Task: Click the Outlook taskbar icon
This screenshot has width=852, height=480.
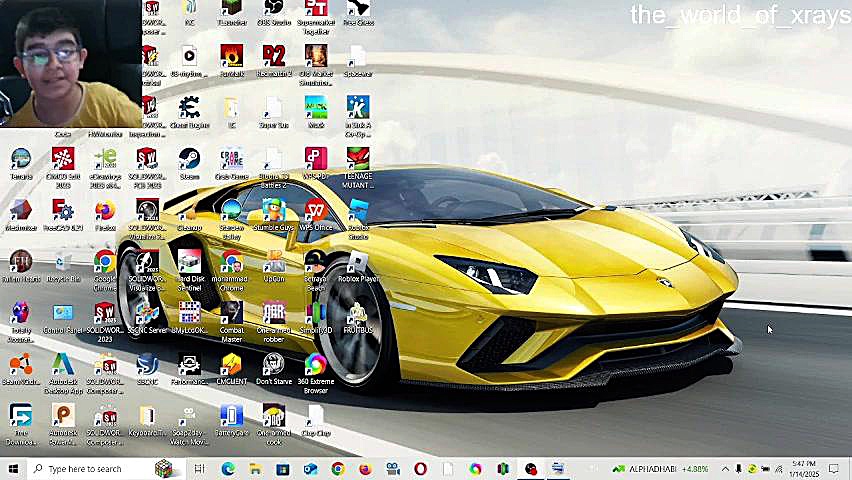Action: 310,469
